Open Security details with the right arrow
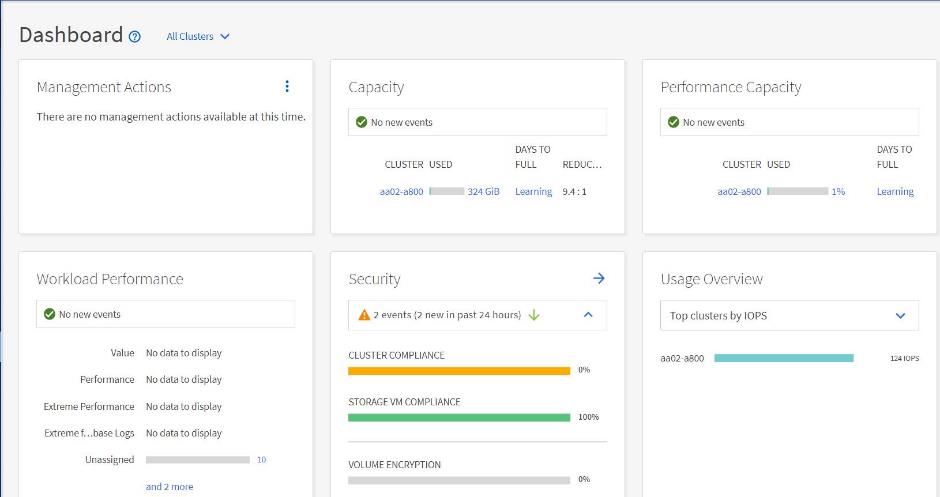This screenshot has width=940, height=497. [599, 278]
